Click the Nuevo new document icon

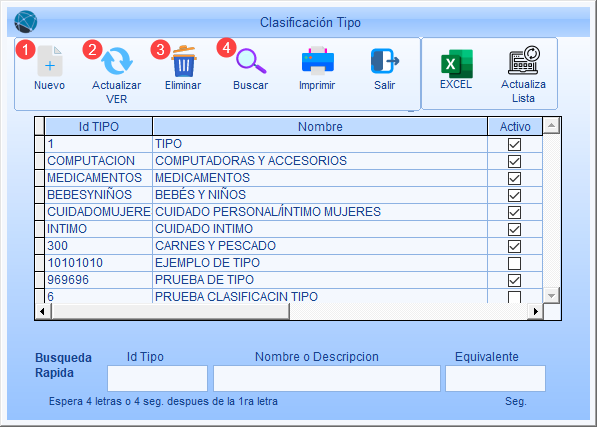click(x=50, y=61)
